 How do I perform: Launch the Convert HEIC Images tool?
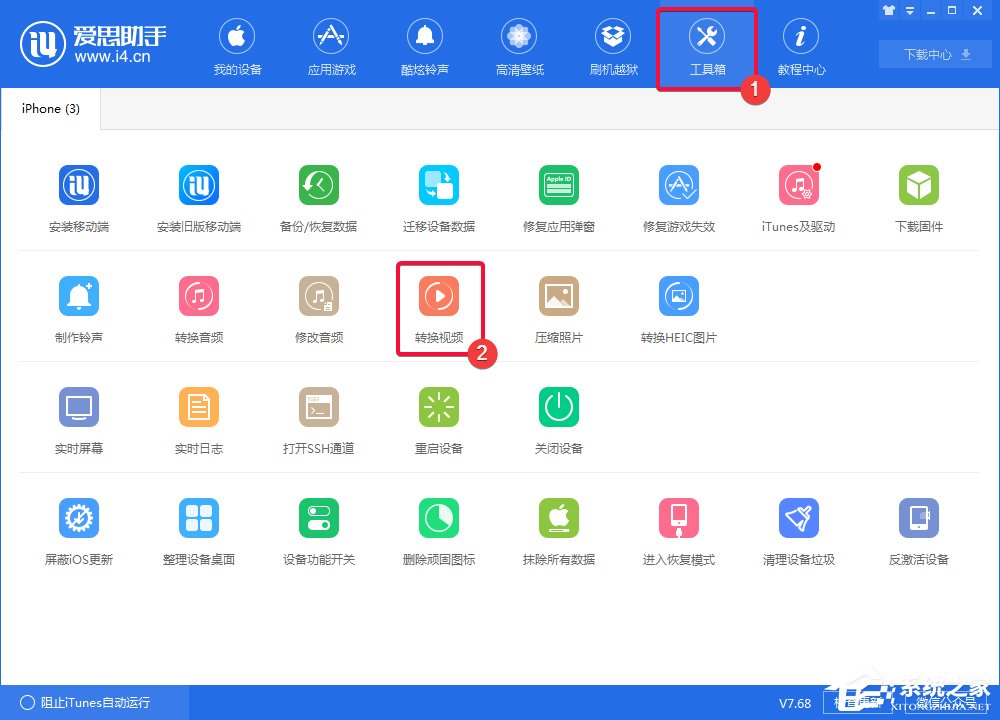[678, 305]
